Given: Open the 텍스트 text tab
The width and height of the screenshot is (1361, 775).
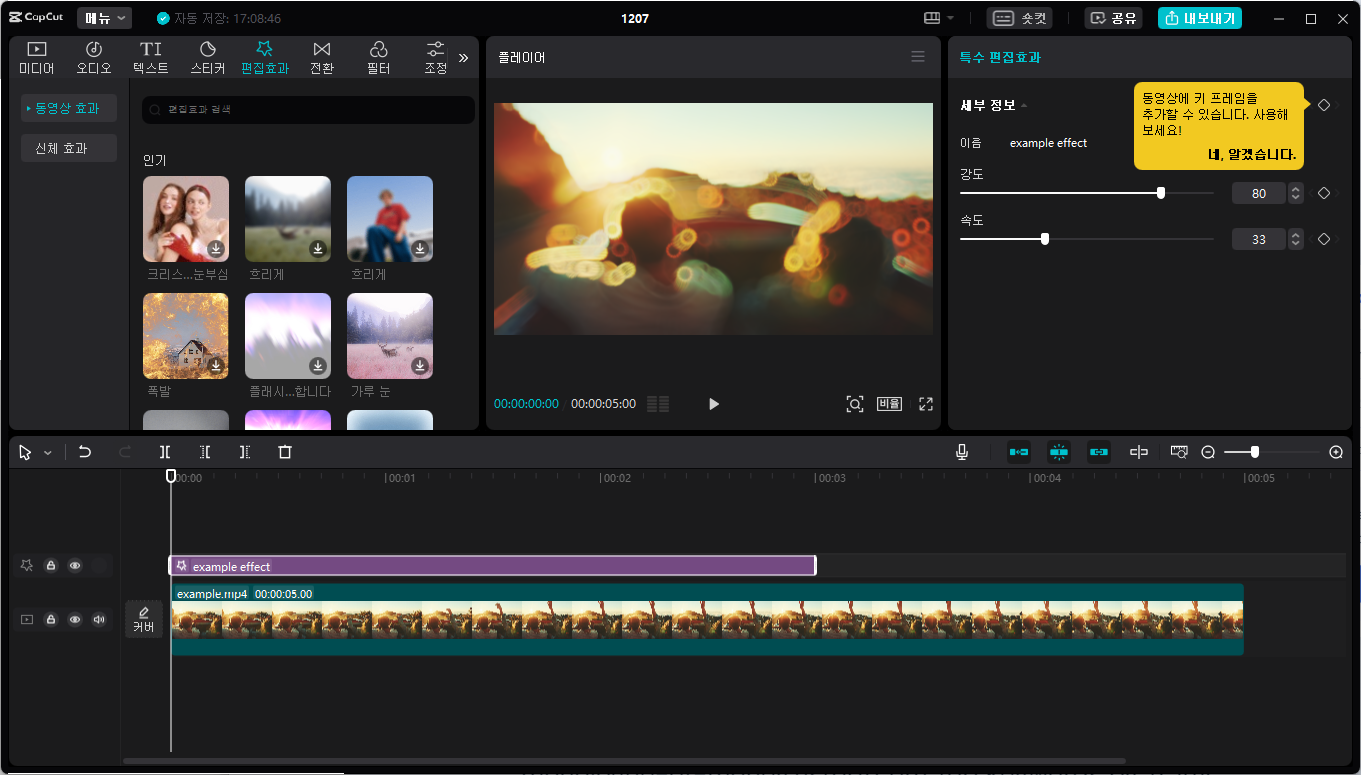Looking at the screenshot, I should point(151,58).
